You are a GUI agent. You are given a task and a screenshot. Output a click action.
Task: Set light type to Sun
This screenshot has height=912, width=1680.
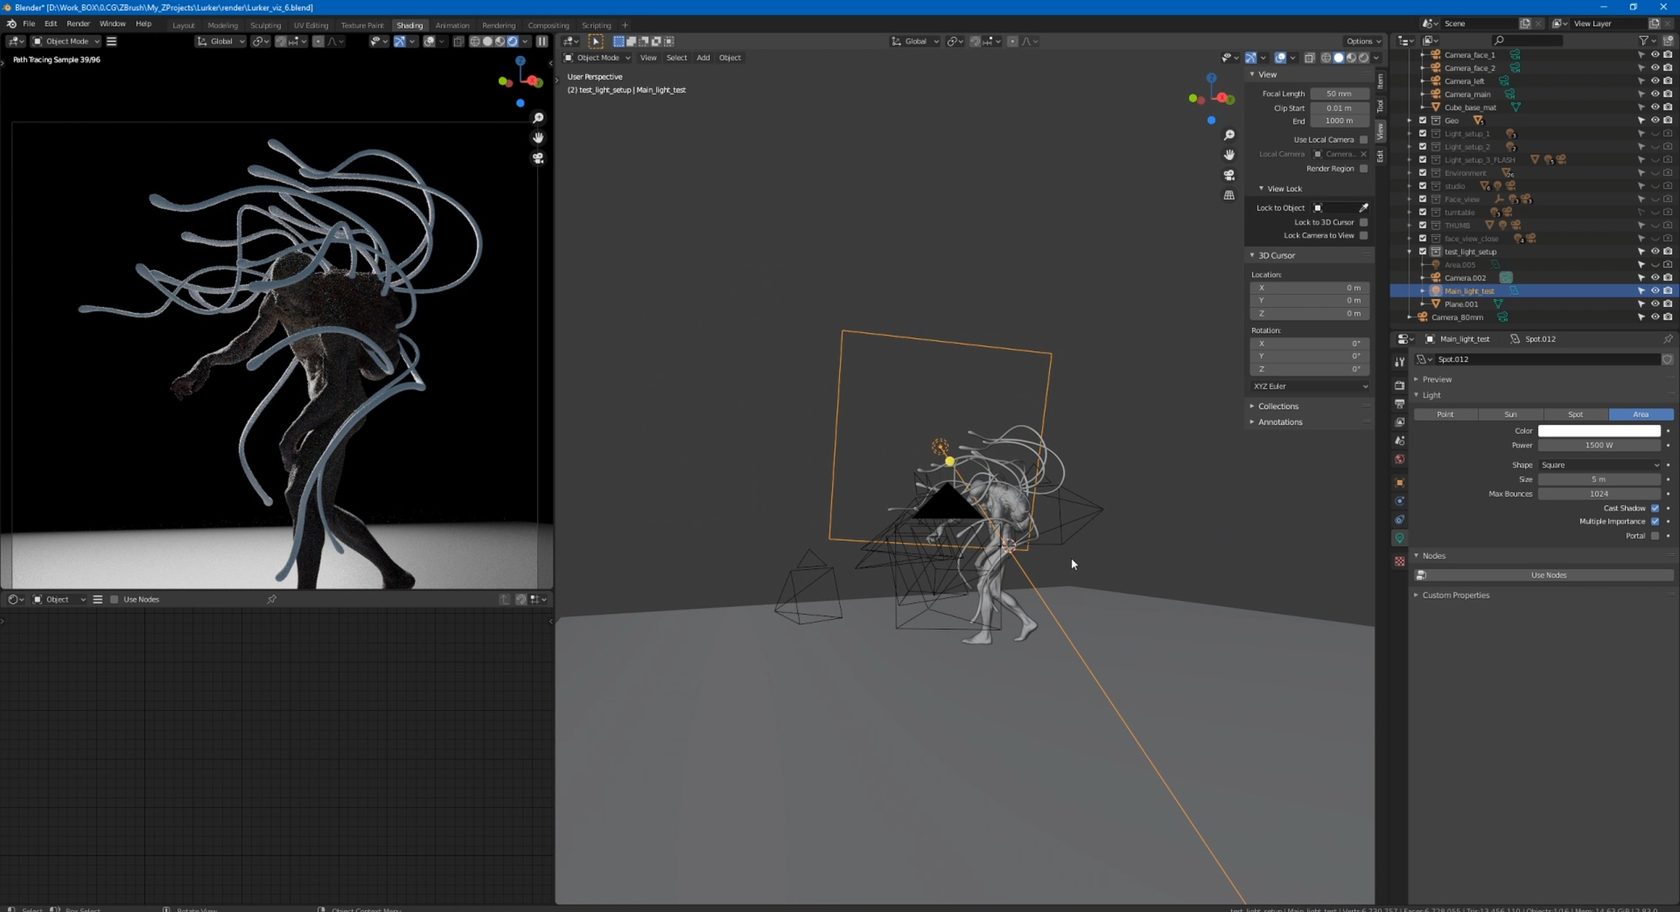1510,414
